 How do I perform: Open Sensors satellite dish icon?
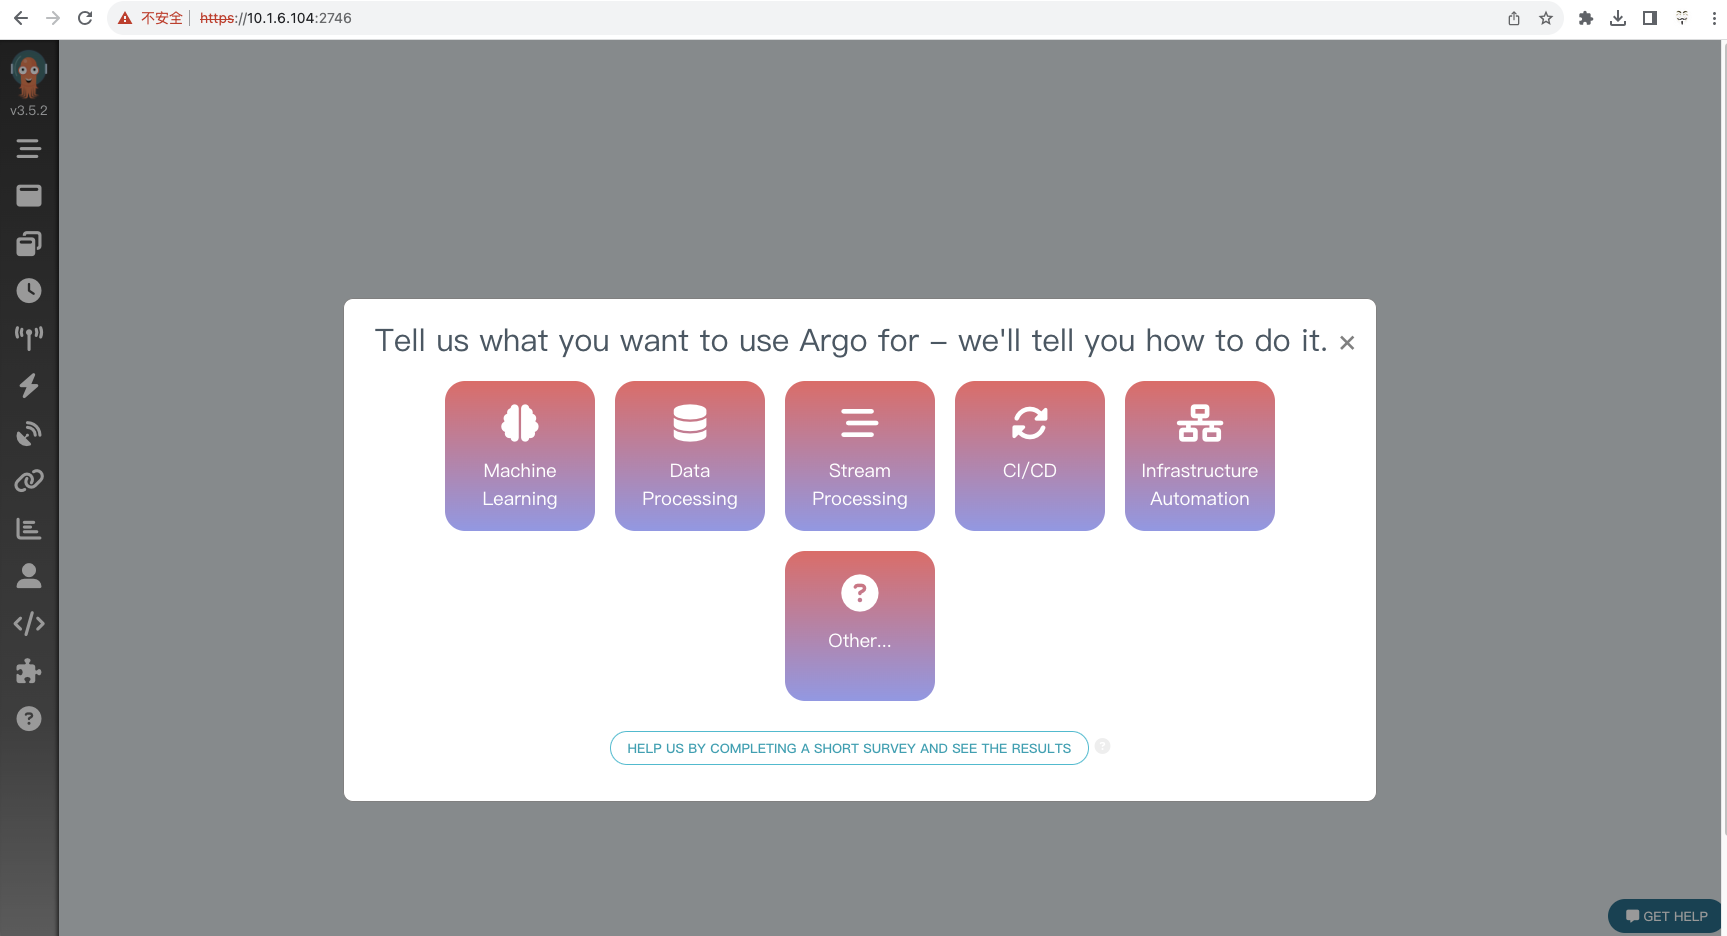pyautogui.click(x=29, y=433)
